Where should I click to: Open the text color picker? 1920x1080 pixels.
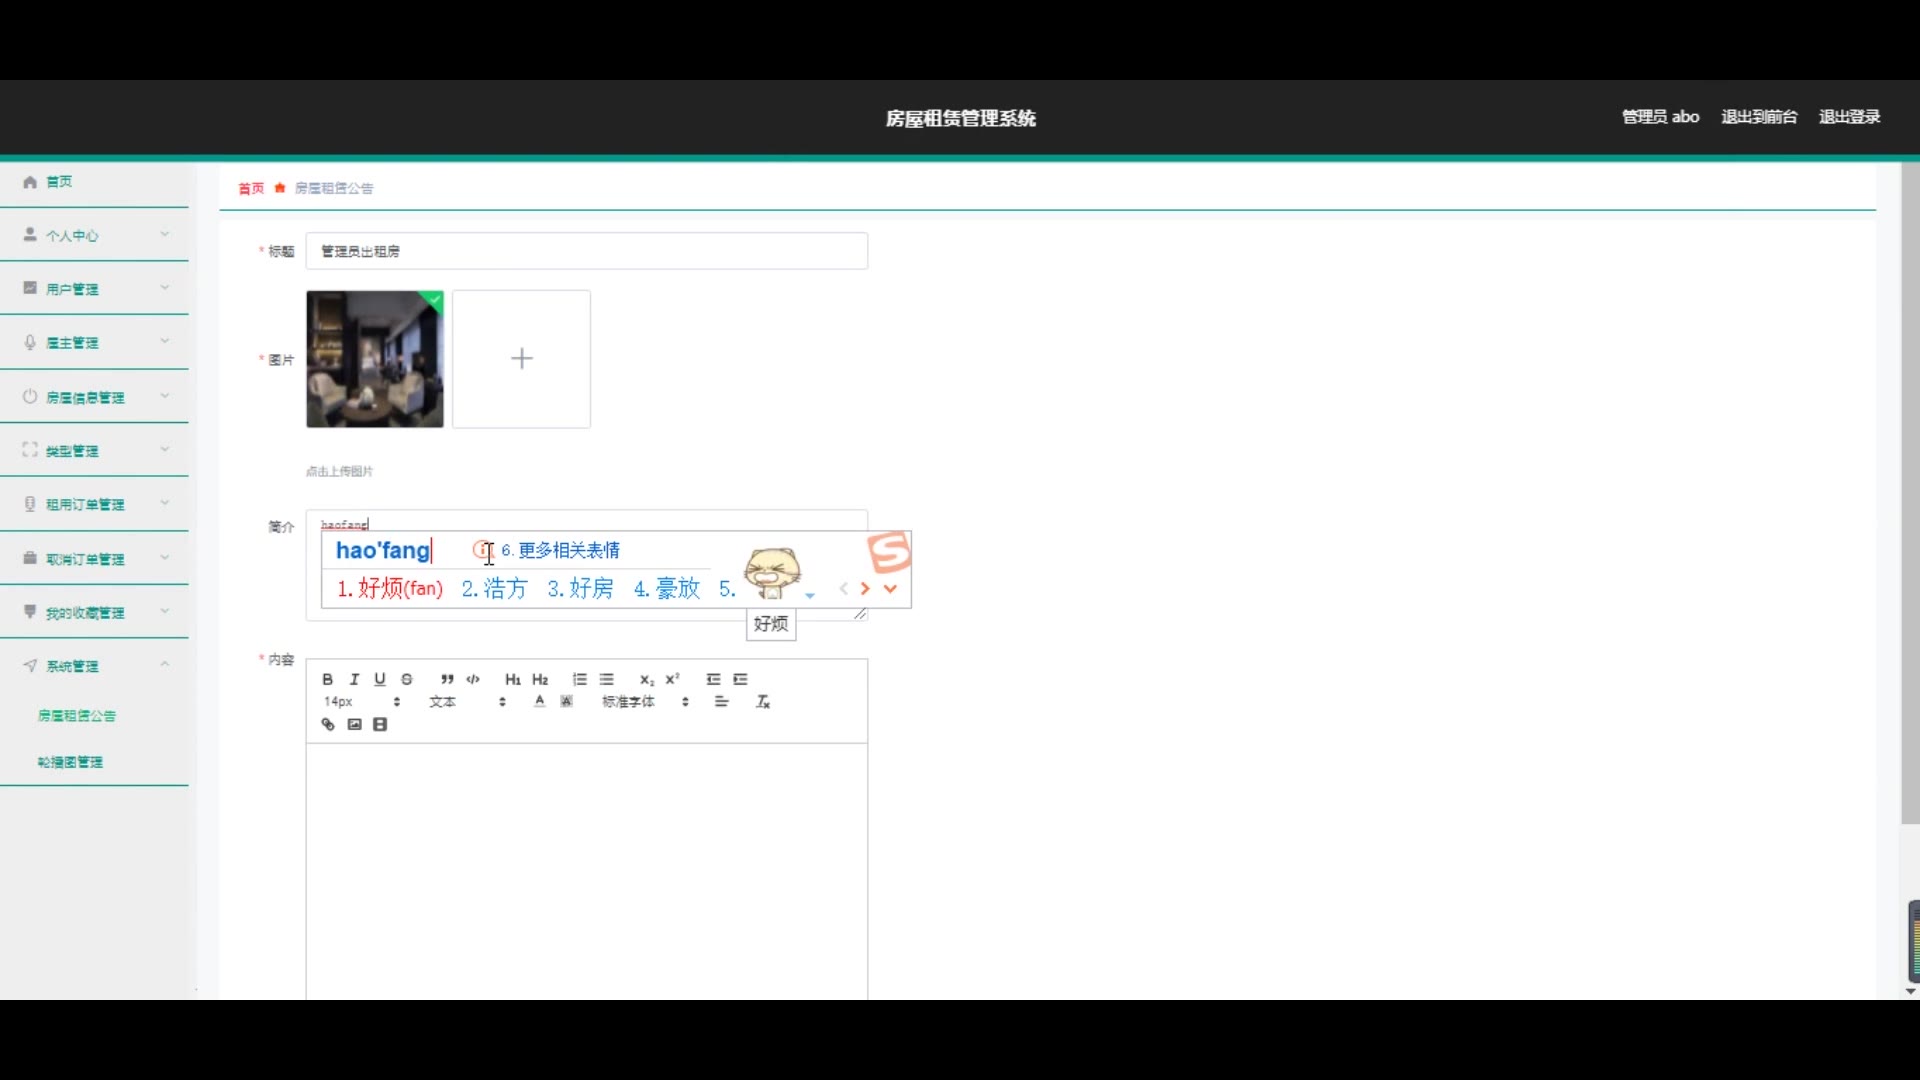coord(540,702)
